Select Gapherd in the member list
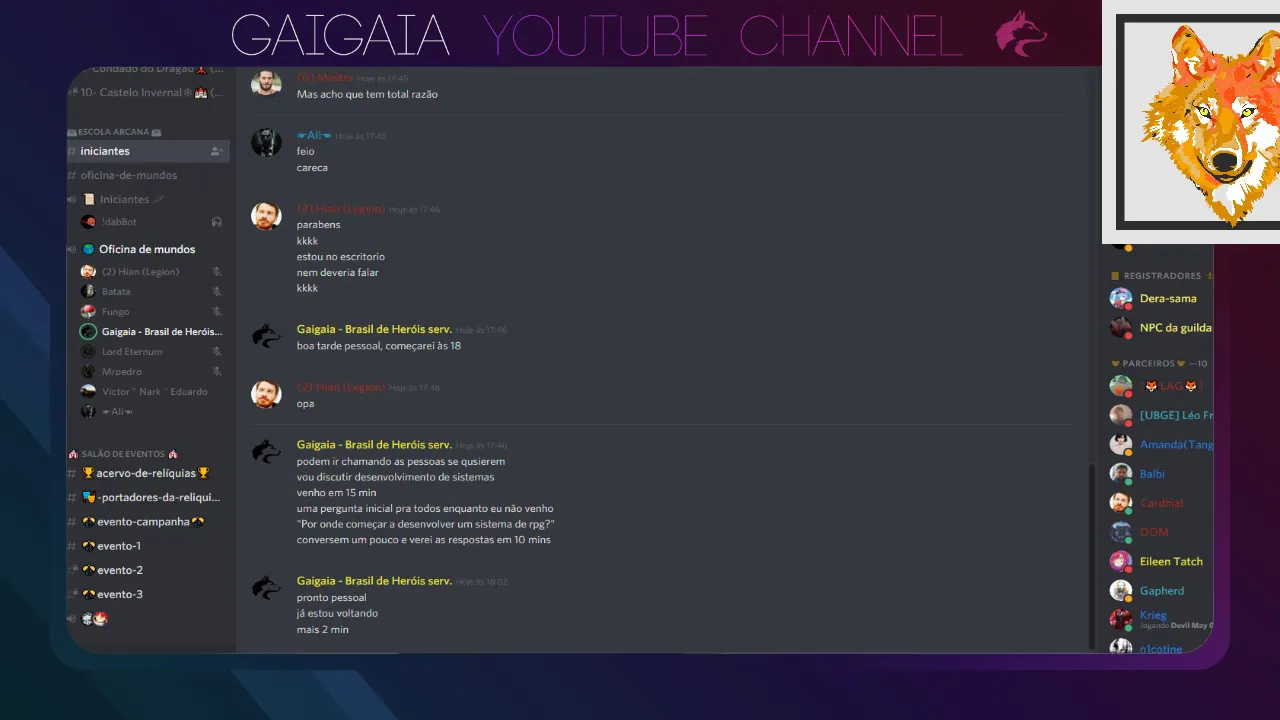1280x720 pixels. 1161,590
